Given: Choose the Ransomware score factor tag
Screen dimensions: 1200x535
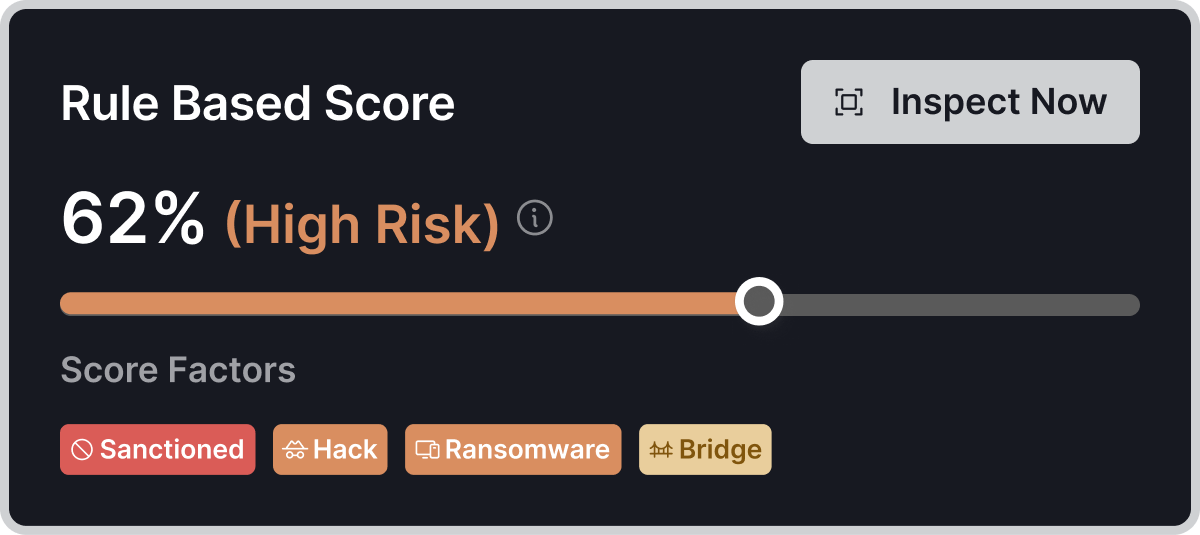Looking at the screenshot, I should pos(513,450).
